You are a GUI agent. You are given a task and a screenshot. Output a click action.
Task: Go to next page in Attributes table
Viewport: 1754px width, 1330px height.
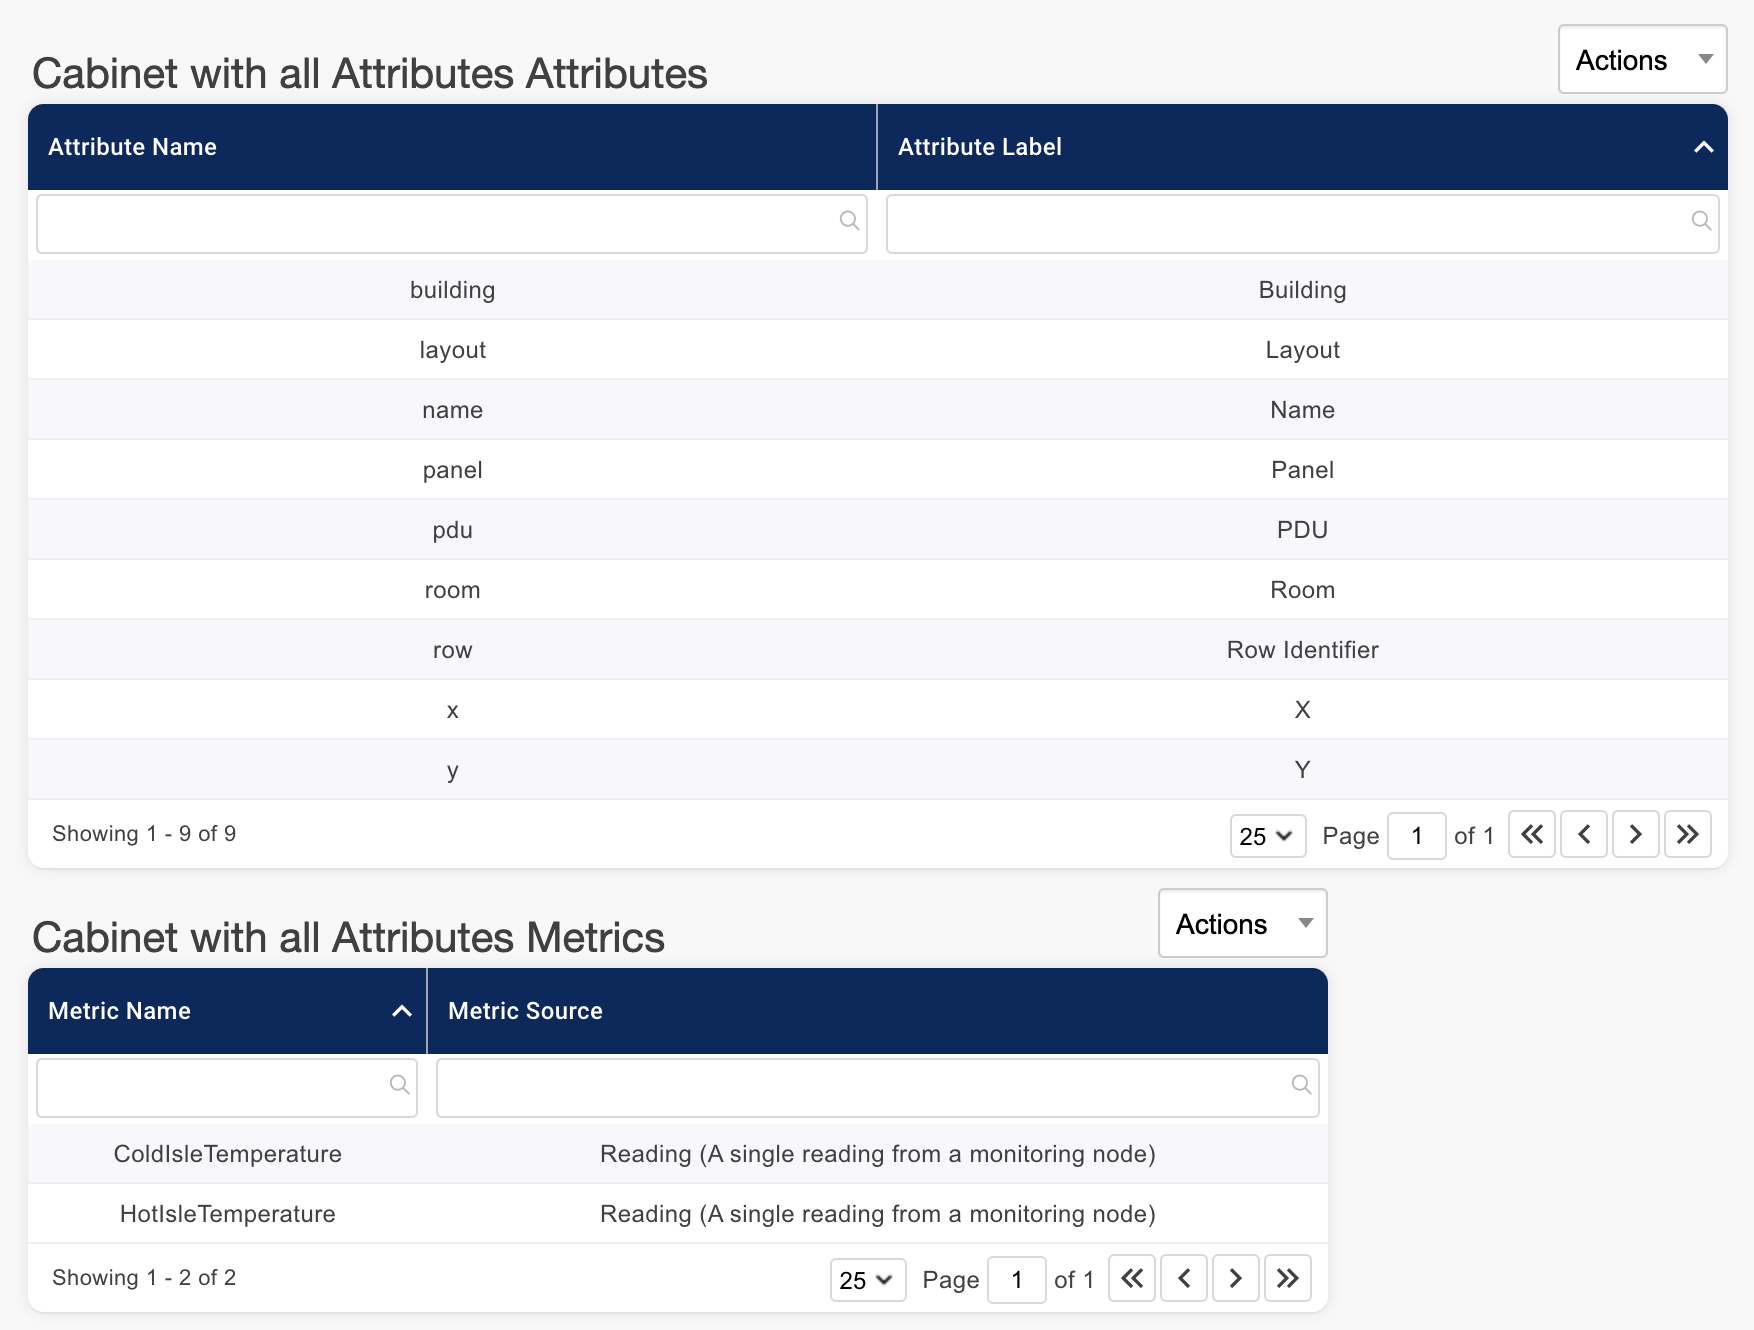point(1635,835)
